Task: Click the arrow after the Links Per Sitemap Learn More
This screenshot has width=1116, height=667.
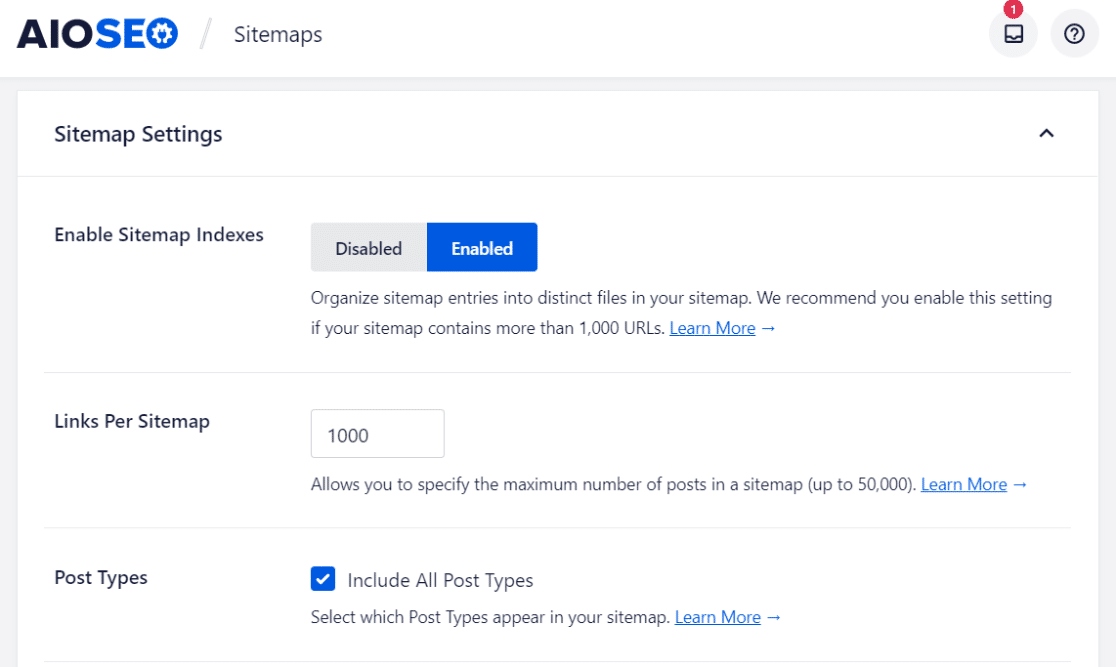Action: click(1020, 484)
